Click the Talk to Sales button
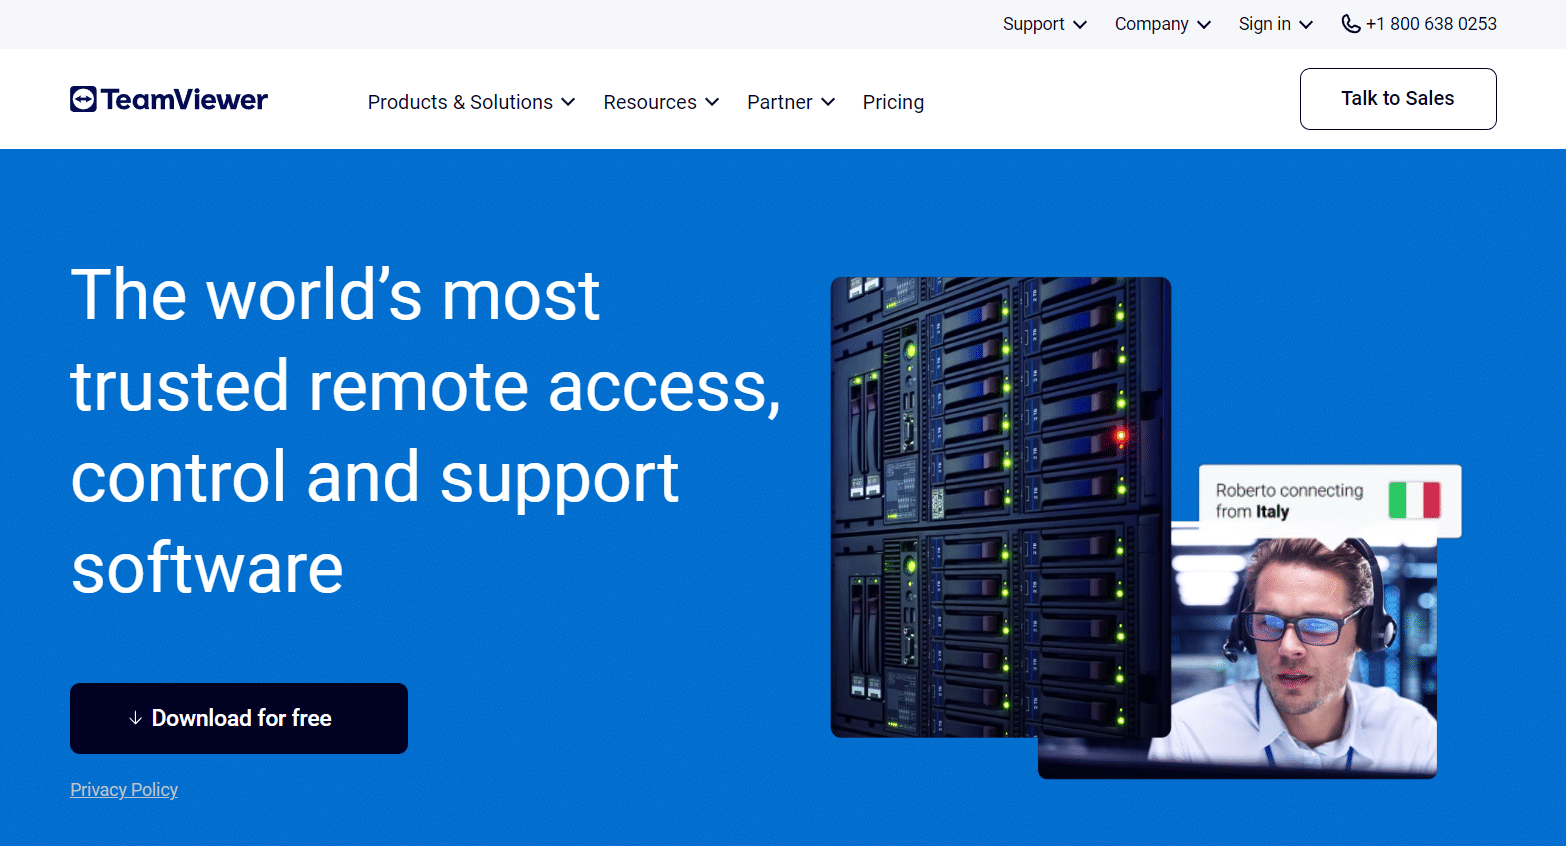The height and width of the screenshot is (846, 1566). click(1398, 99)
